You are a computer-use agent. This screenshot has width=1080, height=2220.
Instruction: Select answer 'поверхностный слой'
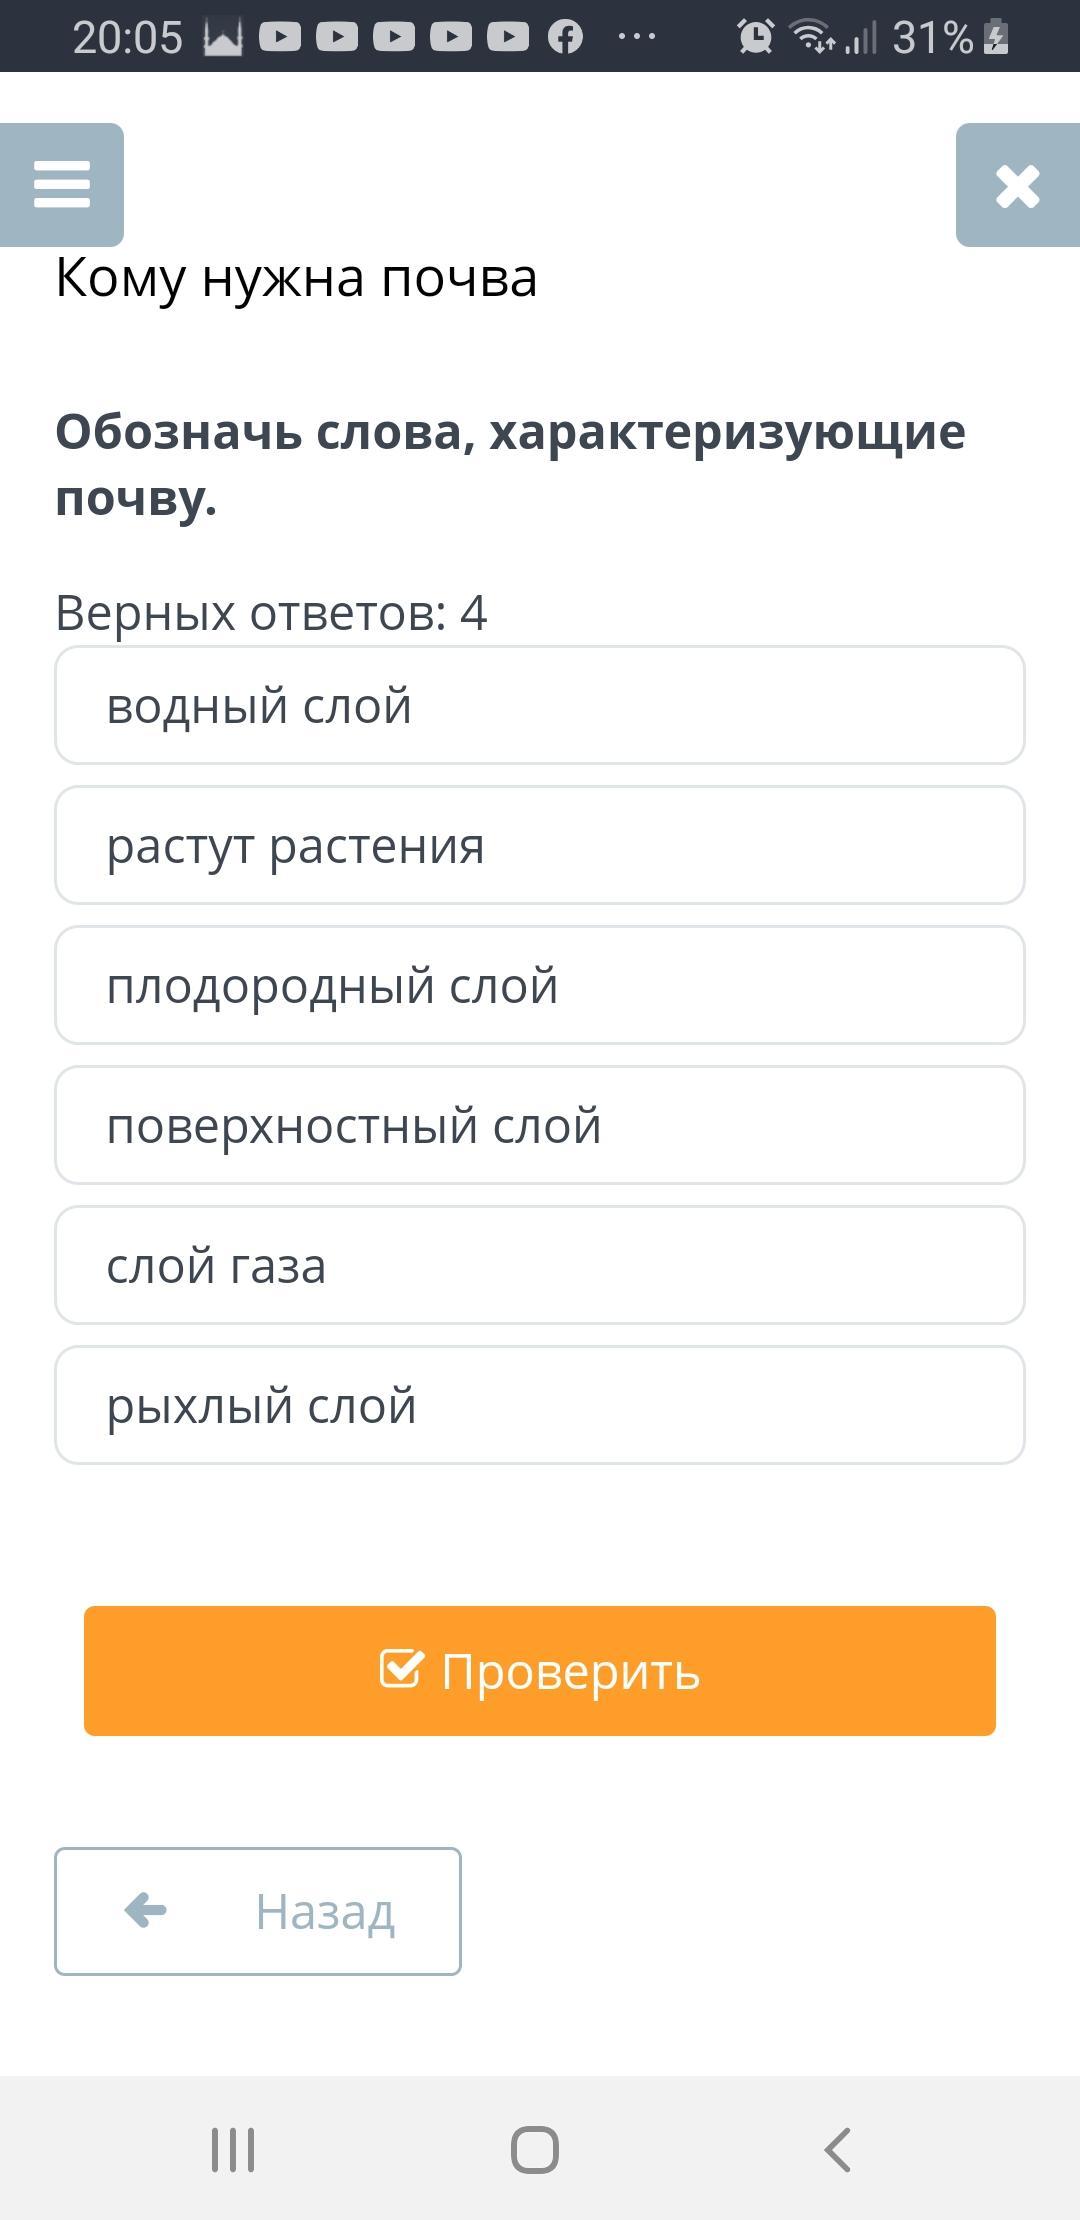click(540, 1126)
